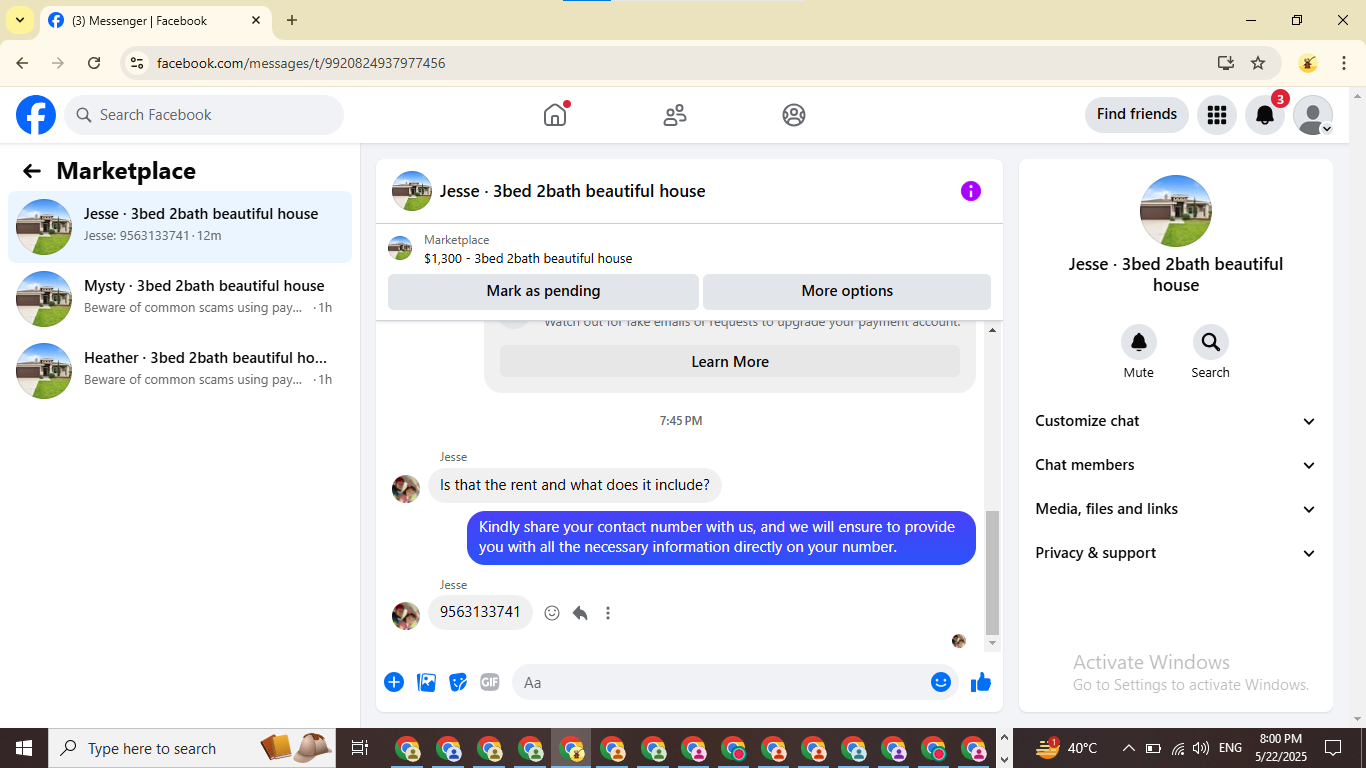This screenshot has height=768, width=1366.
Task: Open Heather 3bed 2bath conversation
Action: pos(180,371)
